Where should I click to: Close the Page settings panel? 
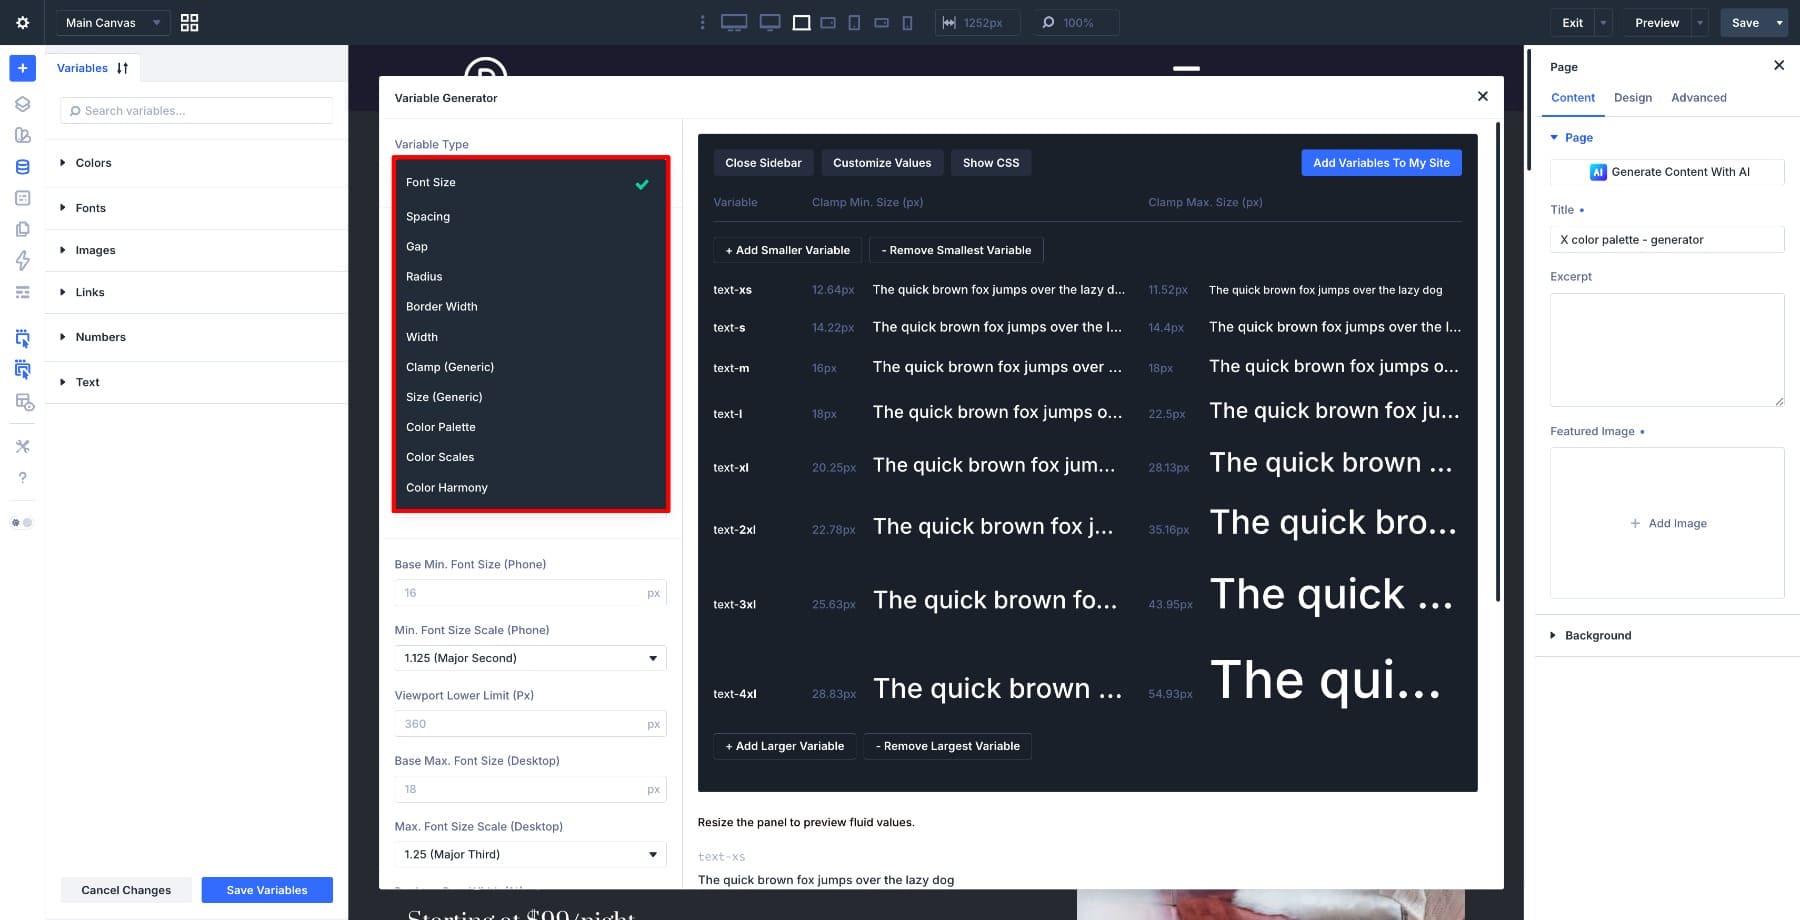tap(1779, 65)
